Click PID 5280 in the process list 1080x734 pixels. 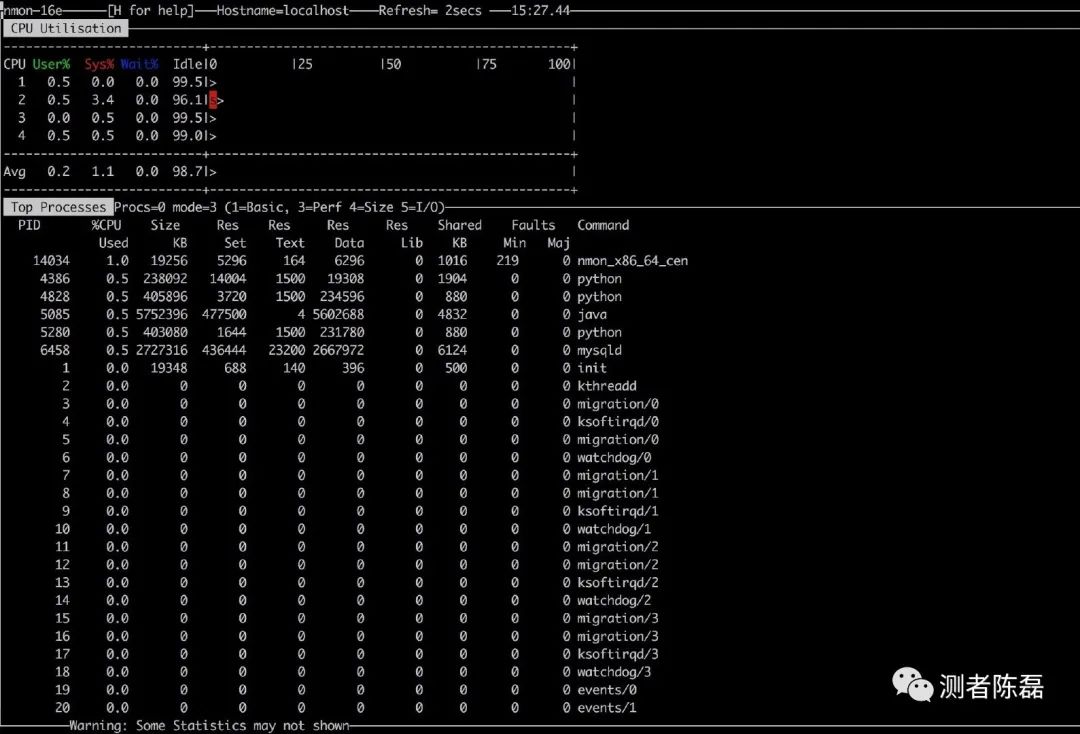[54, 333]
